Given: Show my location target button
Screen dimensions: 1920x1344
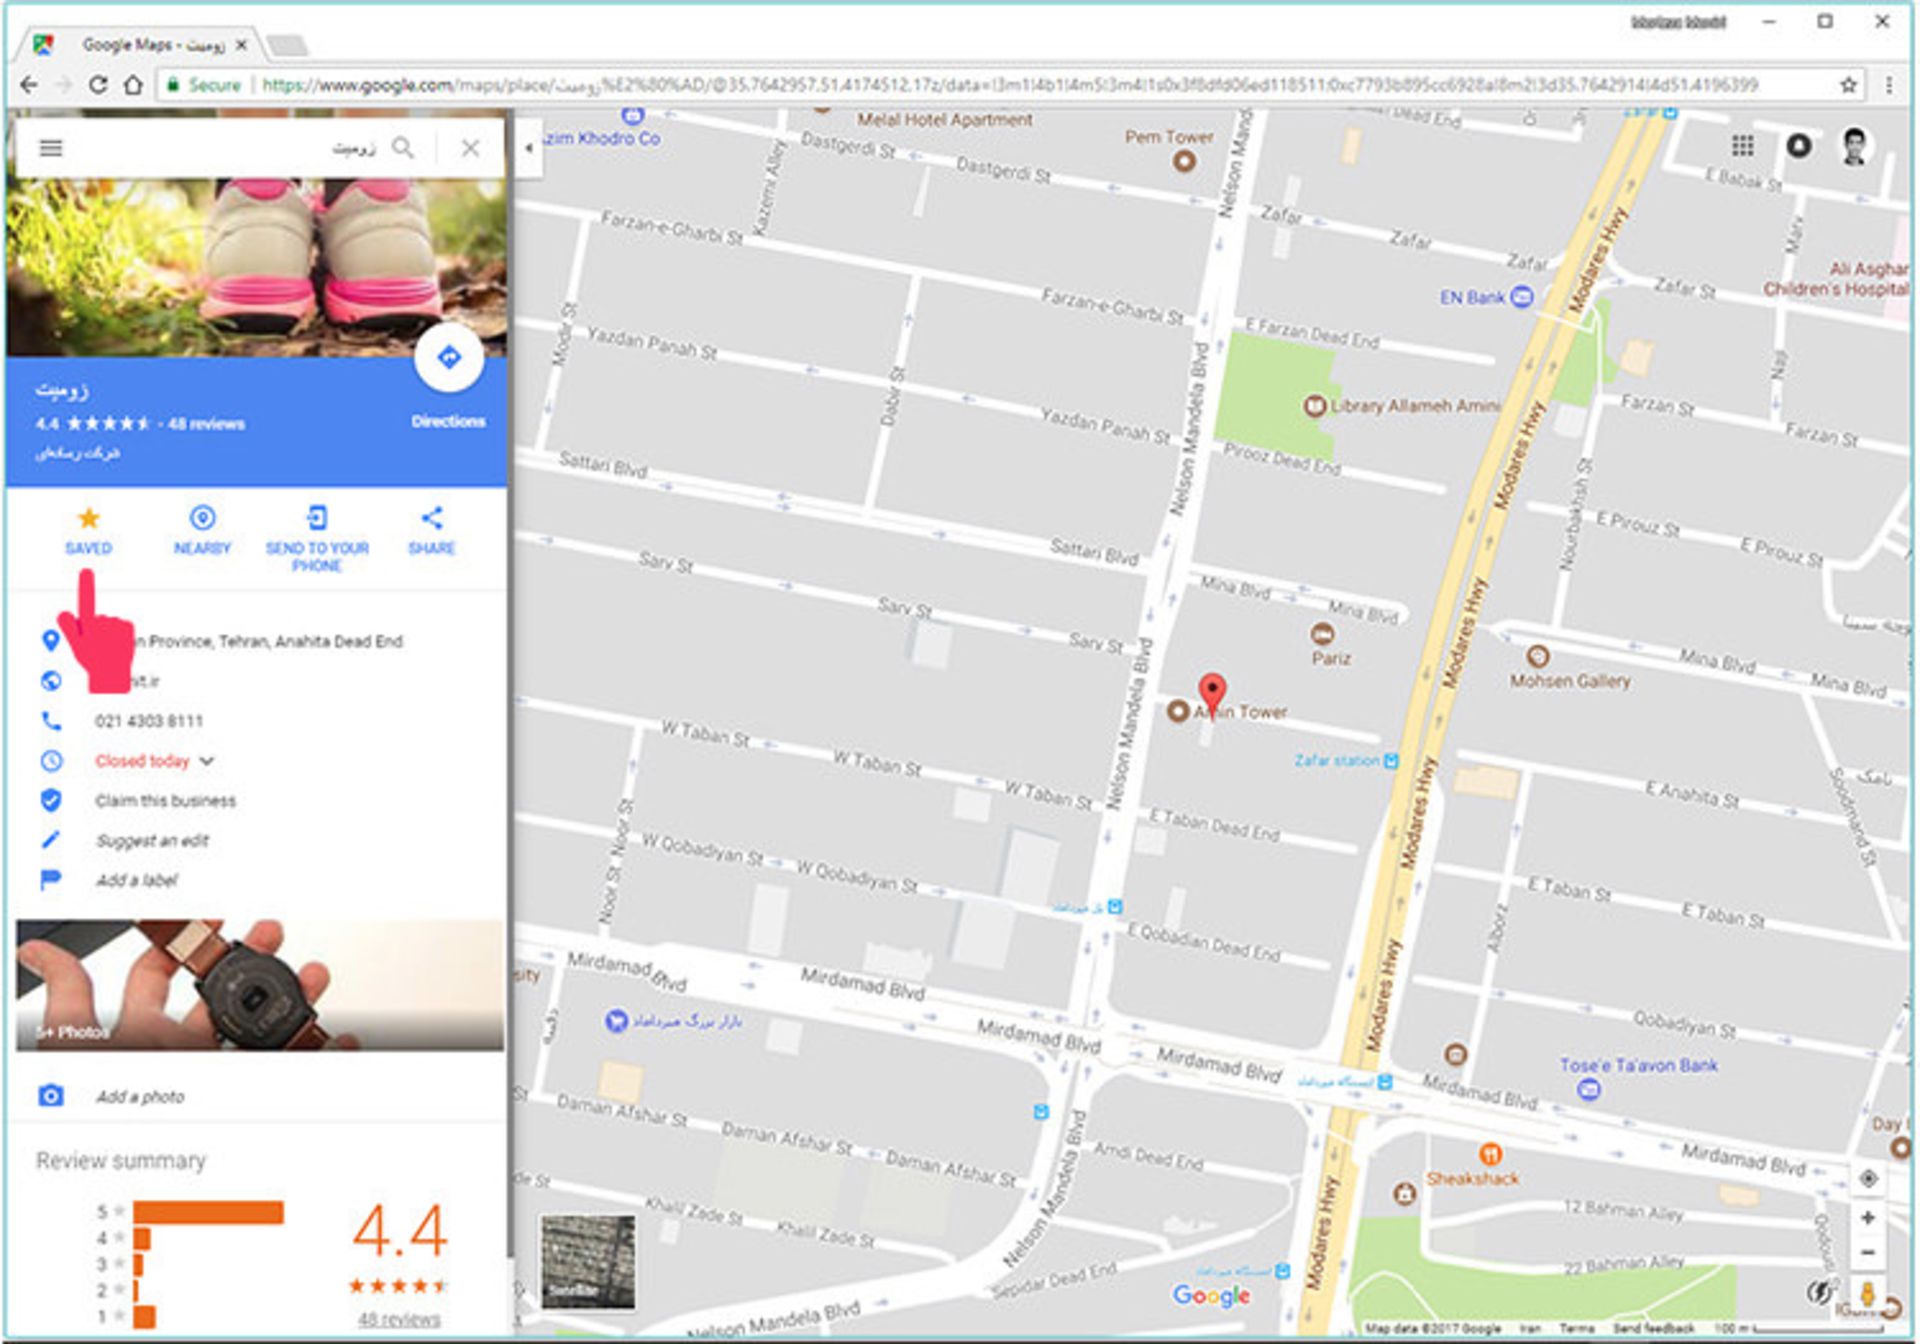Looking at the screenshot, I should (1867, 1179).
